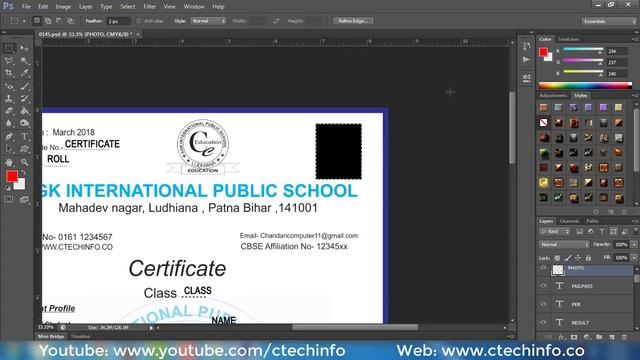Select the Path Selection tool
This screenshot has height=360, width=640.
tap(9, 149)
